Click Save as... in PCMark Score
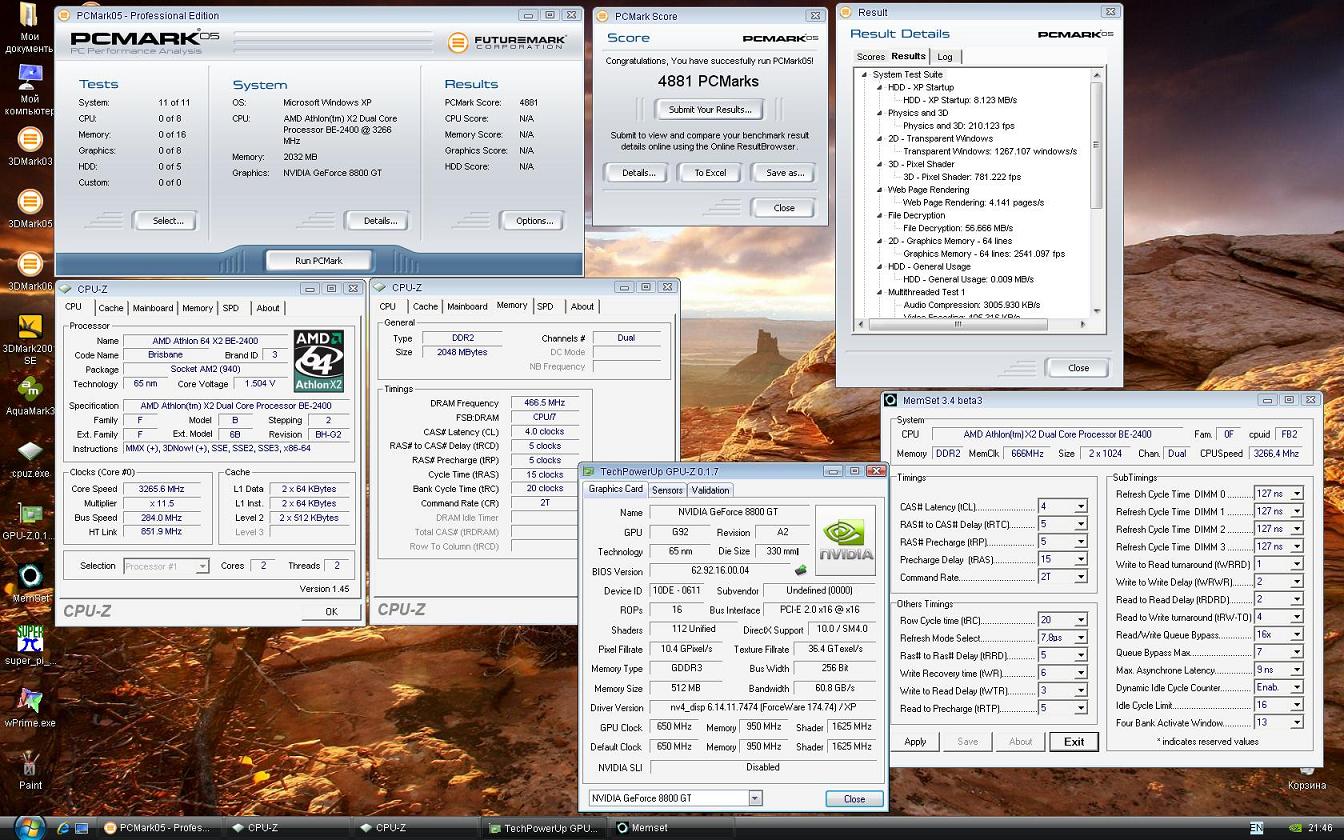Viewport: 1344px width, 840px height. (x=784, y=173)
